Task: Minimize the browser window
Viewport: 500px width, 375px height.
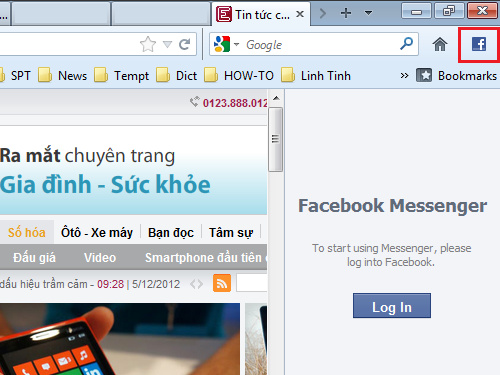Action: [416, 11]
